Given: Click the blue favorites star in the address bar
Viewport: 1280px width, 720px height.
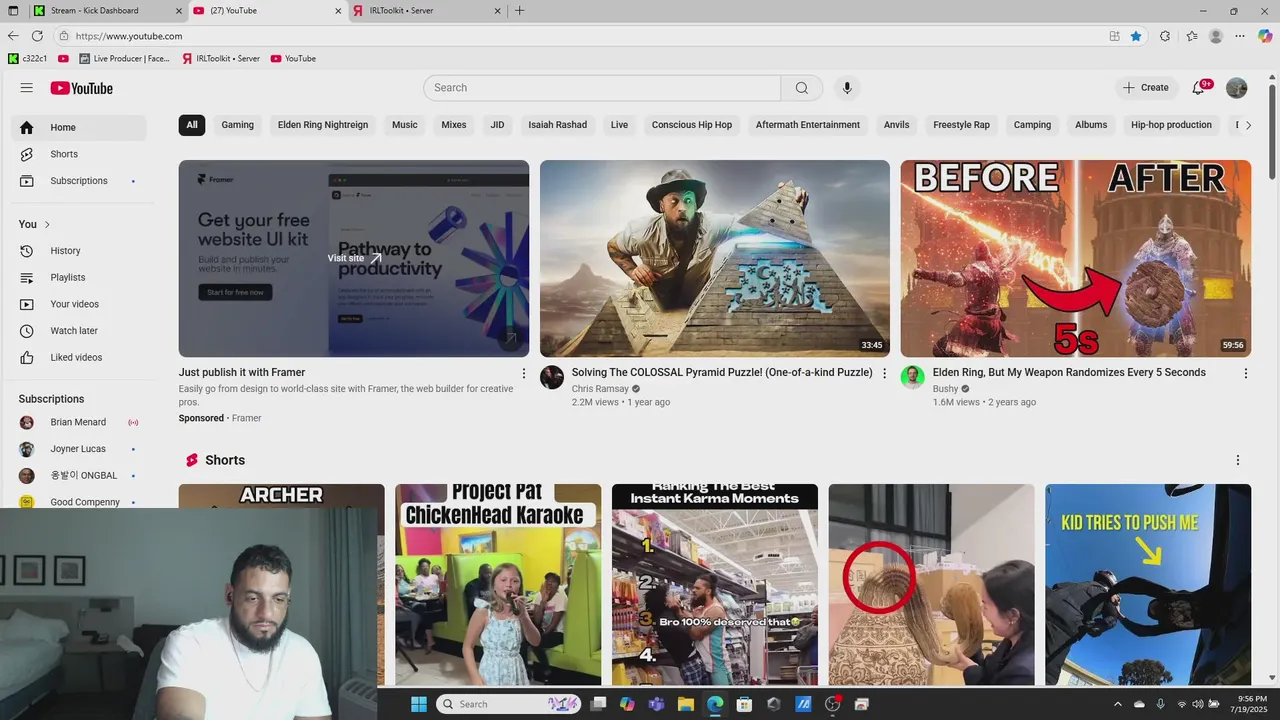Looking at the screenshot, I should (1136, 36).
